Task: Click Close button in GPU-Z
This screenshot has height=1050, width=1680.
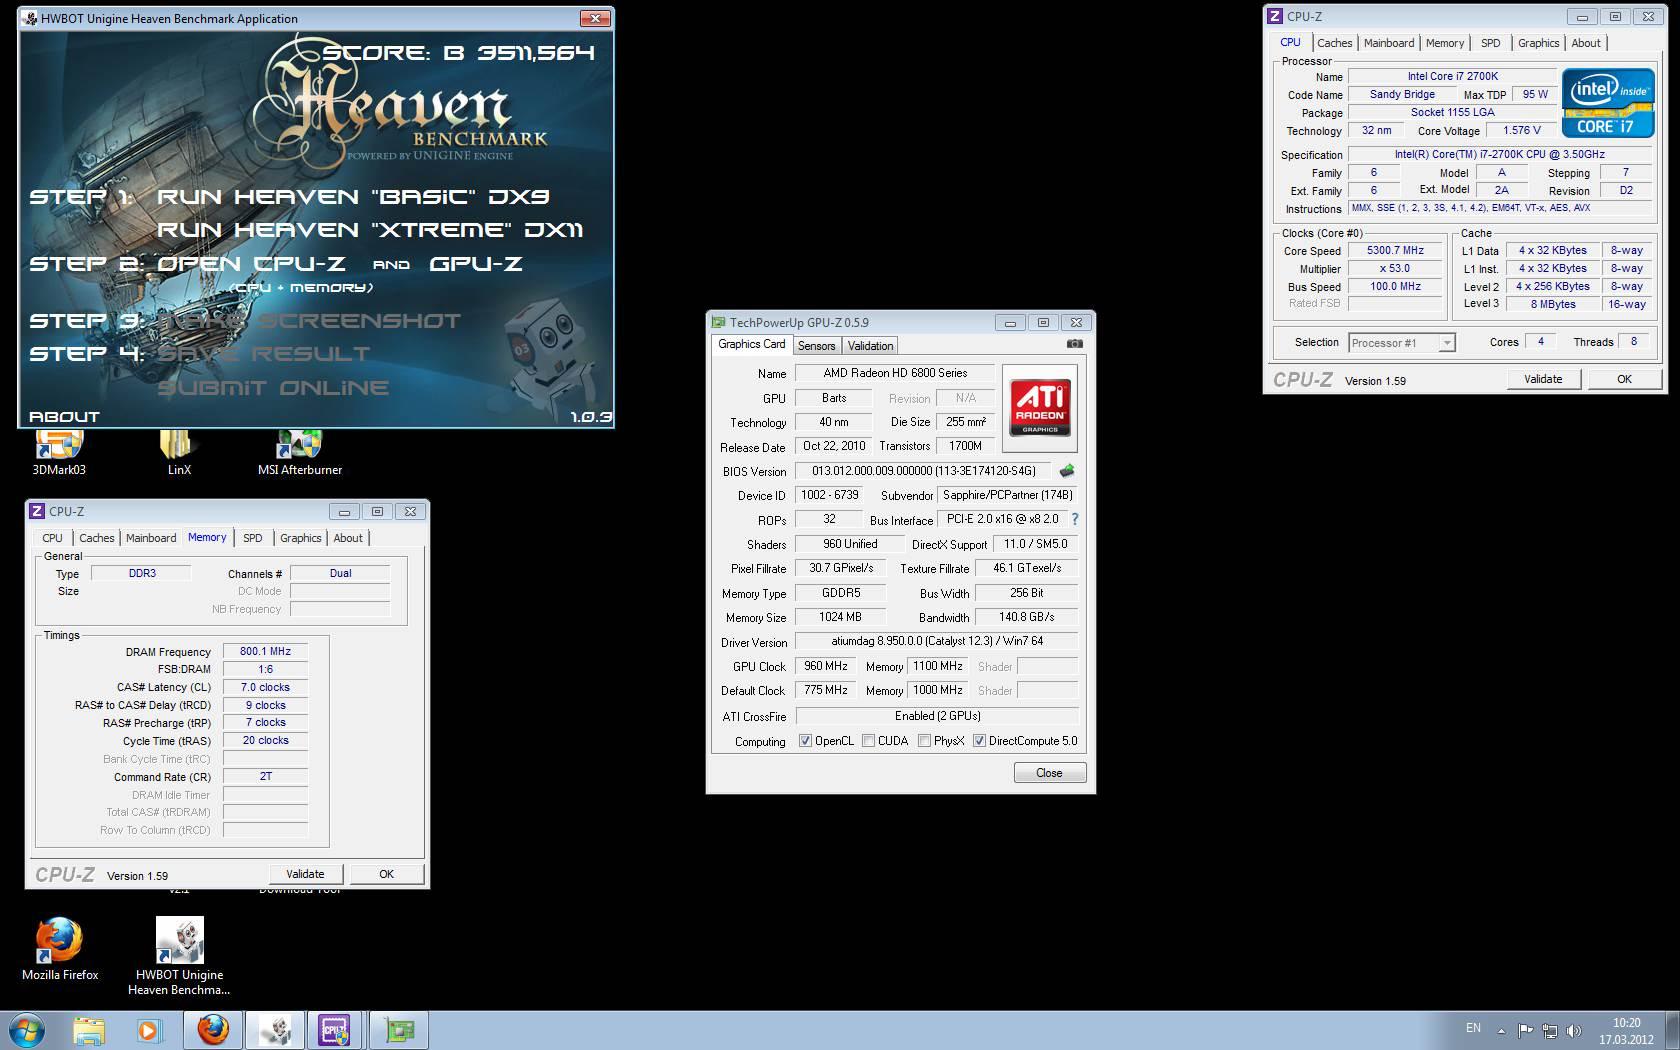Action: pos(1049,773)
